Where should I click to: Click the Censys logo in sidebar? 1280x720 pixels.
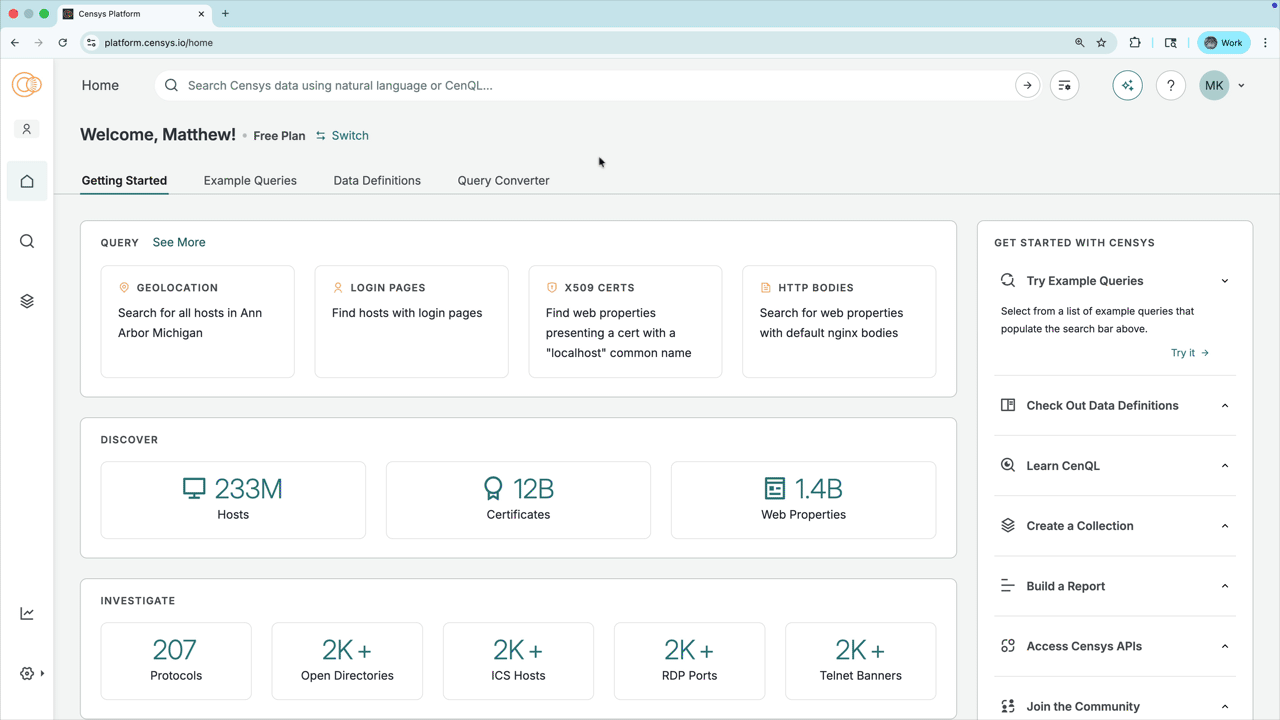click(27, 85)
